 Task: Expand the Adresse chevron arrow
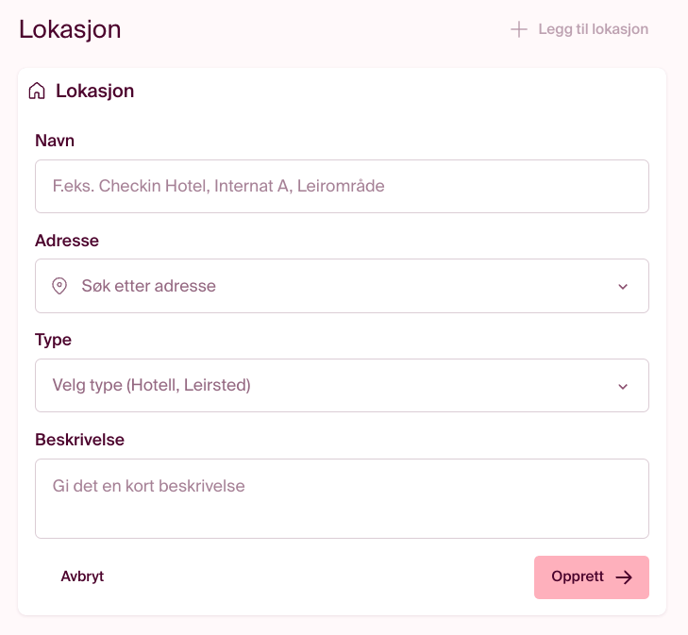point(623,287)
